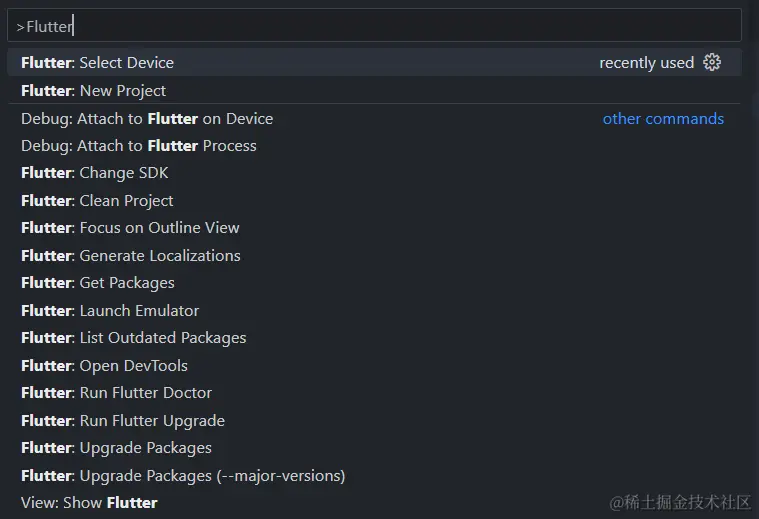The image size is (759, 519).
Task: Choose Flutter: Focus on Outline View
Action: tap(374, 228)
